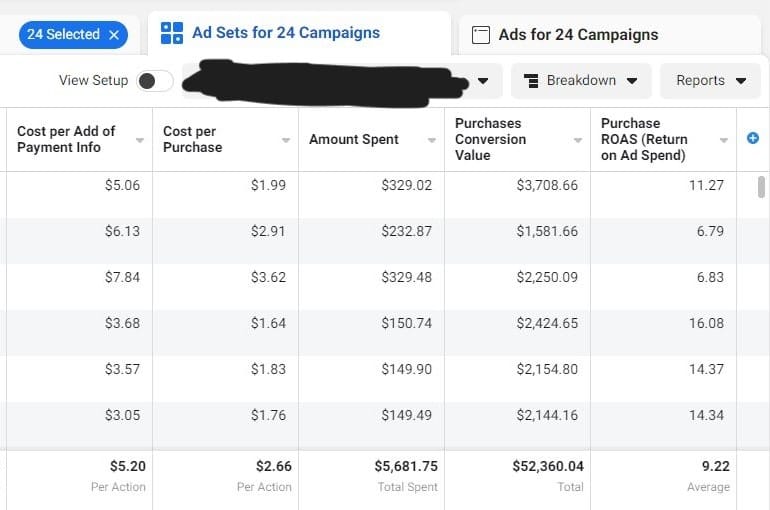Toggle the View Setup switch
The width and height of the screenshot is (770, 510).
155,81
